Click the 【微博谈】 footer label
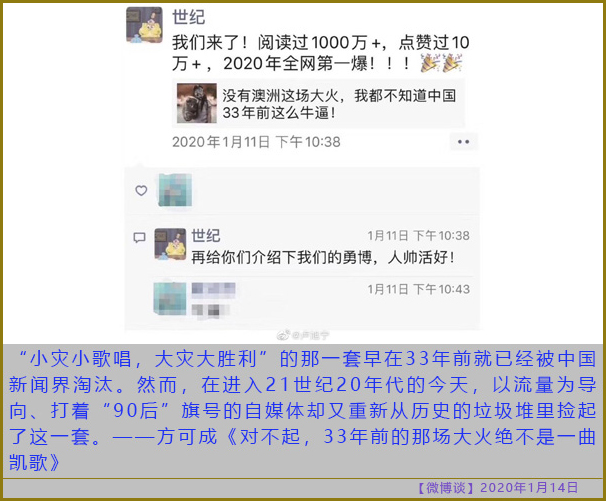 point(446,488)
